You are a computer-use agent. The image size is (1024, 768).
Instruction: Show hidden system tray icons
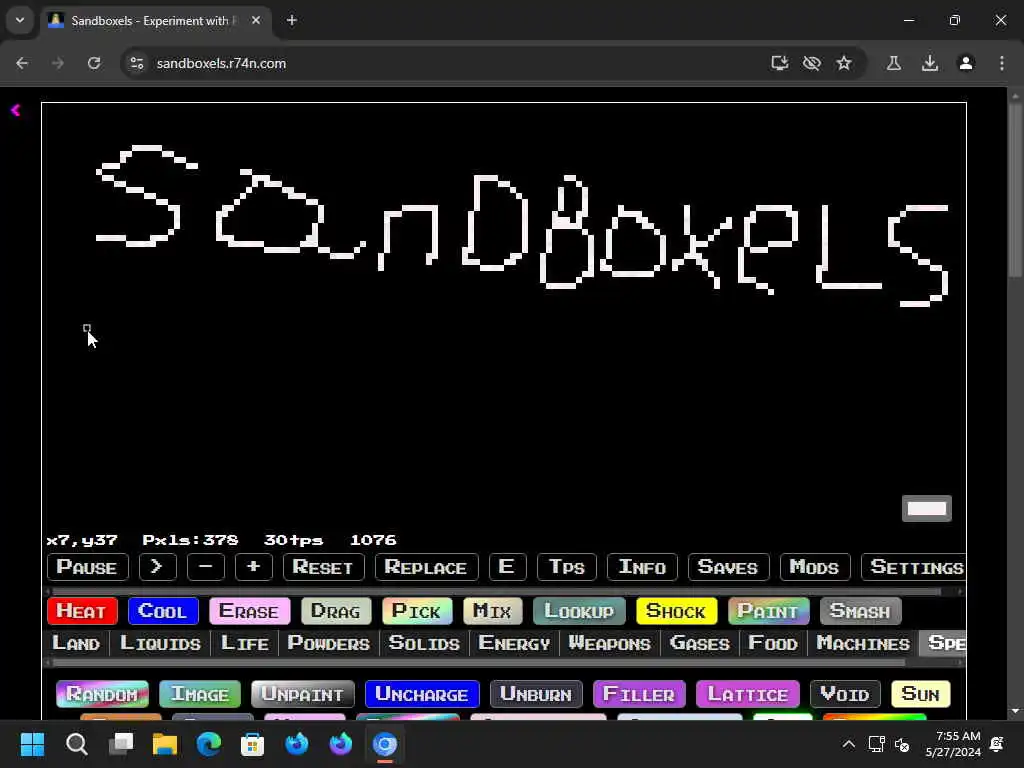(x=848, y=744)
